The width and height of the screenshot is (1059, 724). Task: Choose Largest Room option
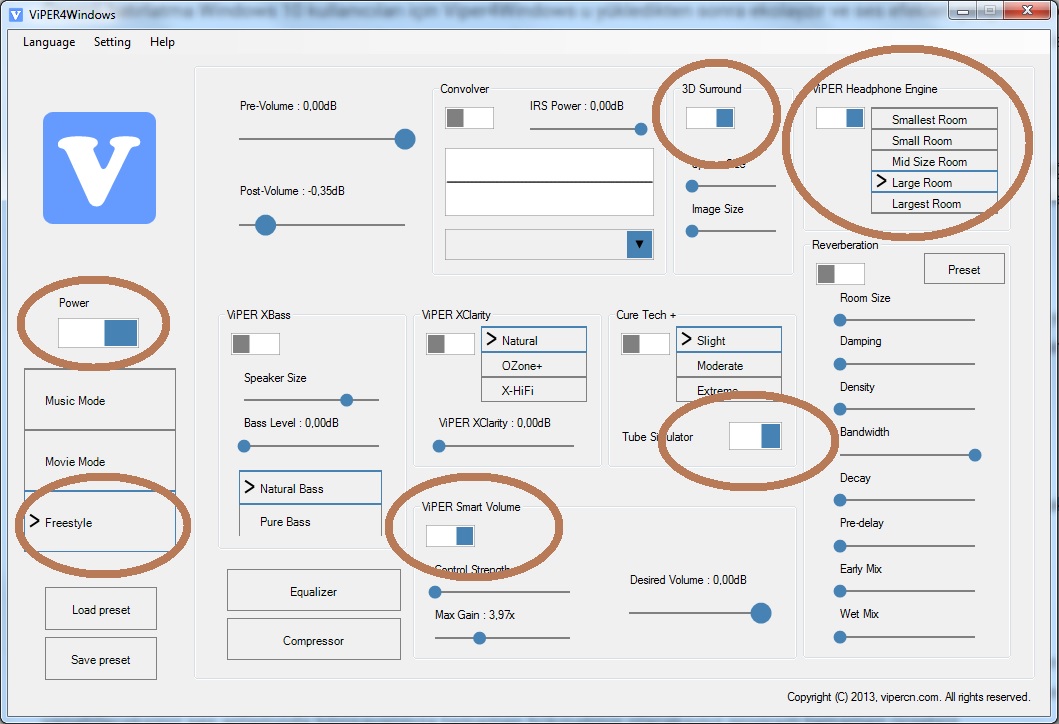pos(934,203)
